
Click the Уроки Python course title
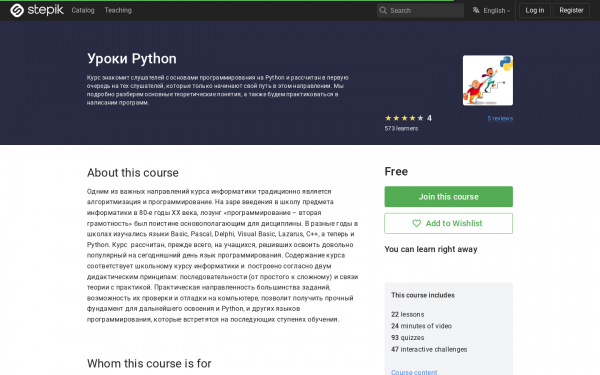[x=132, y=59]
